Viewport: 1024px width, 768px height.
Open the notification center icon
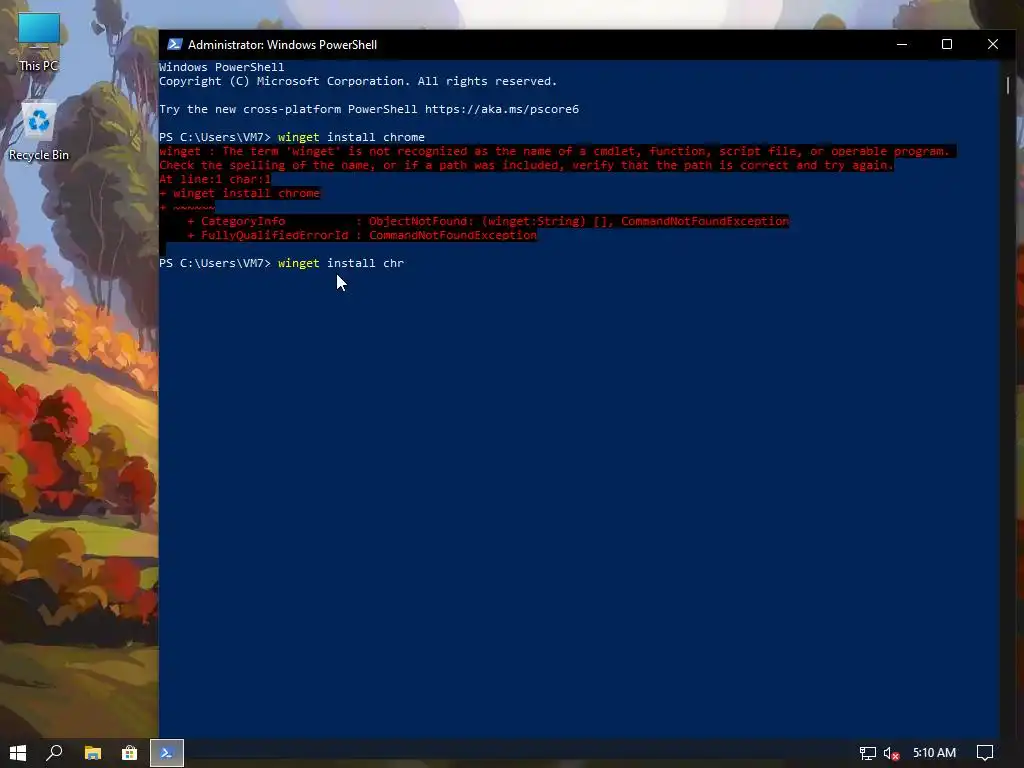985,753
